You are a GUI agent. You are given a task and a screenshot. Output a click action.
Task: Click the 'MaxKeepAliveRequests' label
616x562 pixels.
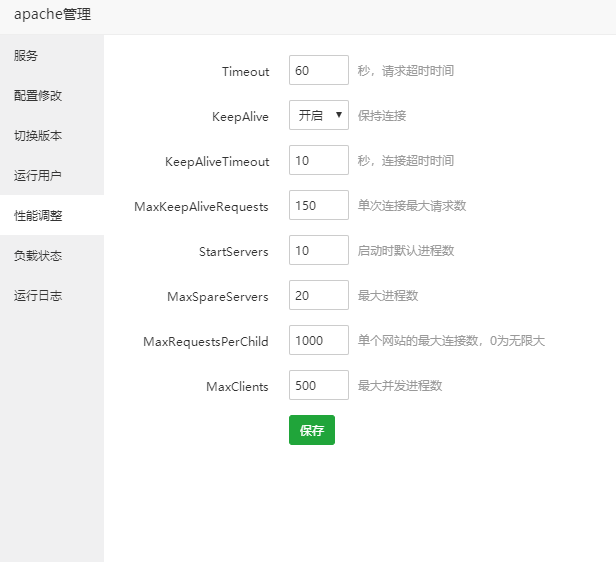[202, 207]
